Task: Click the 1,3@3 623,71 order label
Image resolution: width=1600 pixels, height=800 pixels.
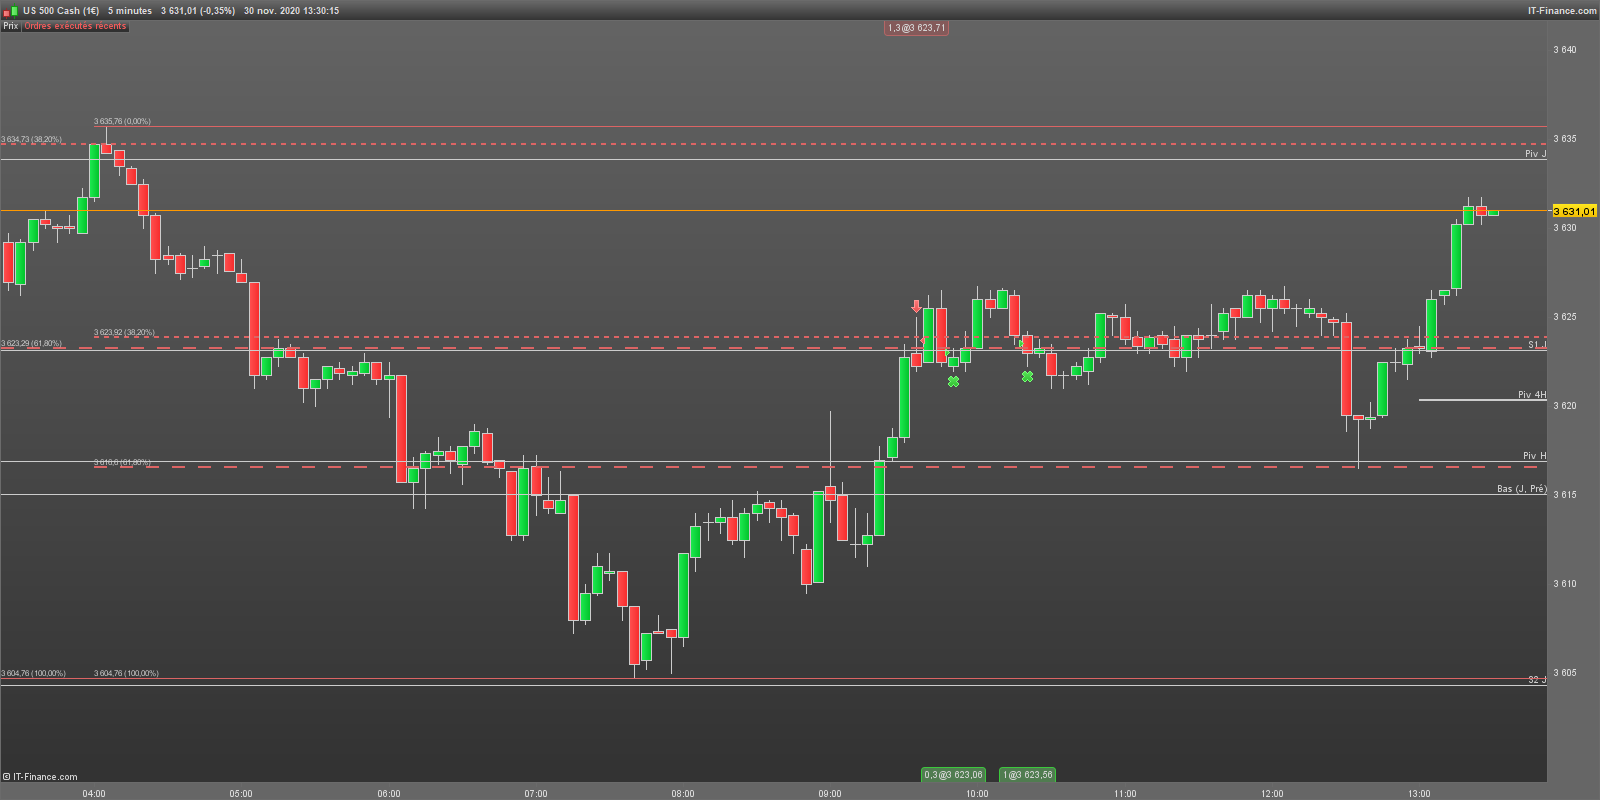Action: click(916, 28)
